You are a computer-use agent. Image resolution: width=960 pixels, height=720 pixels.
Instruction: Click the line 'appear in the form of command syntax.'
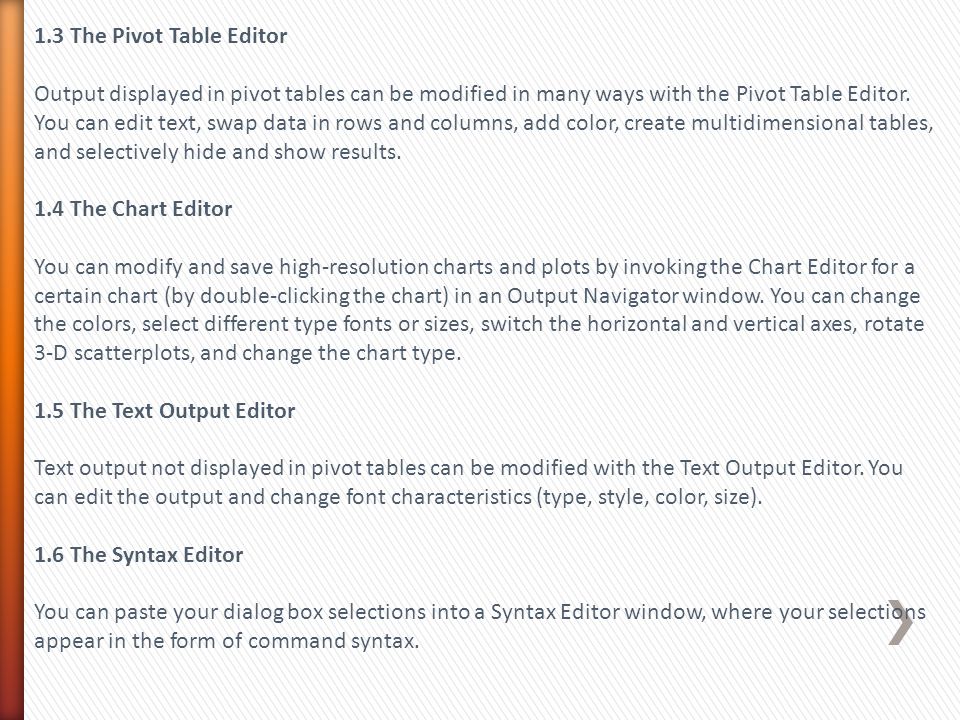(227, 641)
